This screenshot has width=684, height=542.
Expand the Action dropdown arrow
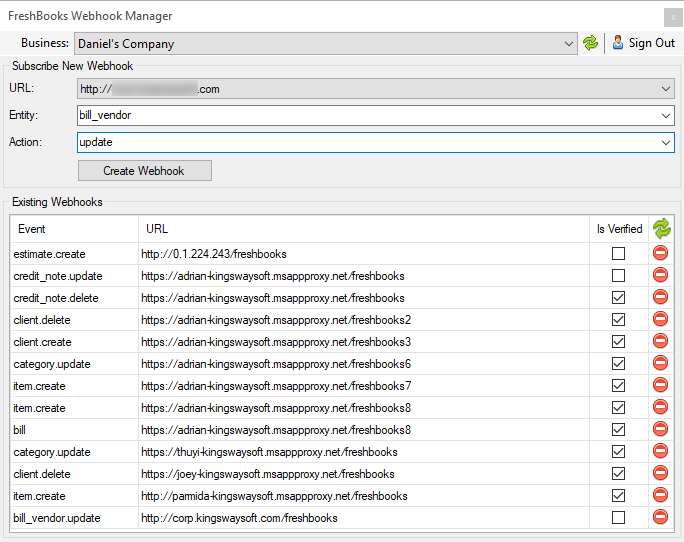pyautogui.click(x=666, y=143)
